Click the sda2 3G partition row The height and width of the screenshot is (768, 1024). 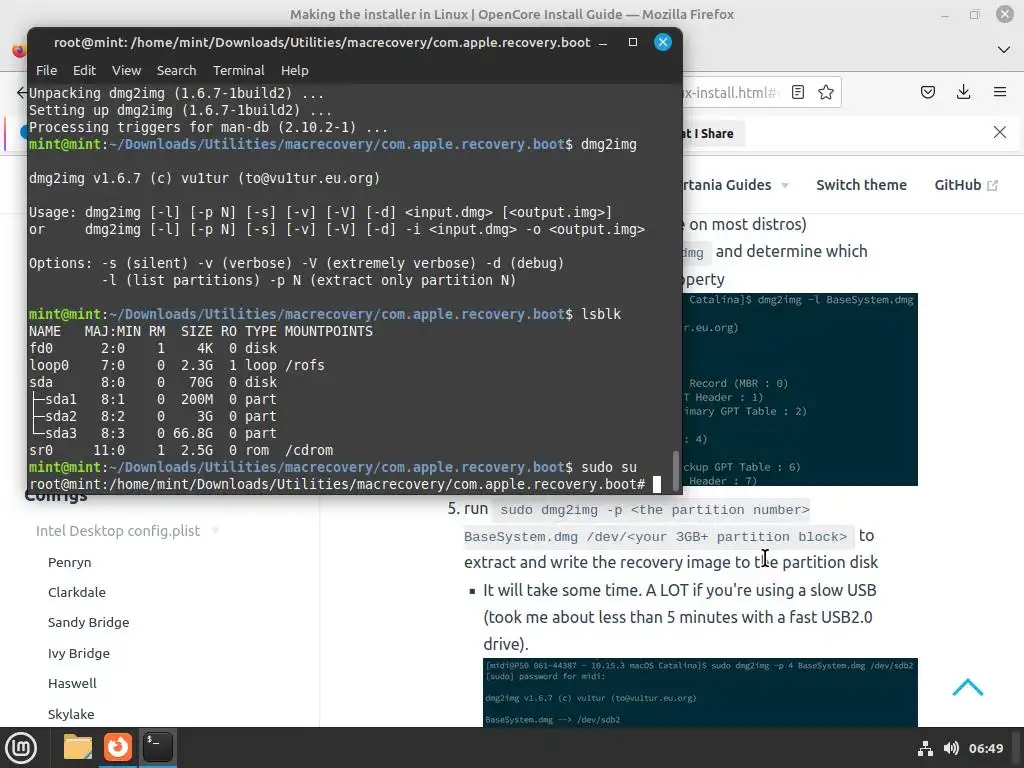(x=152, y=416)
